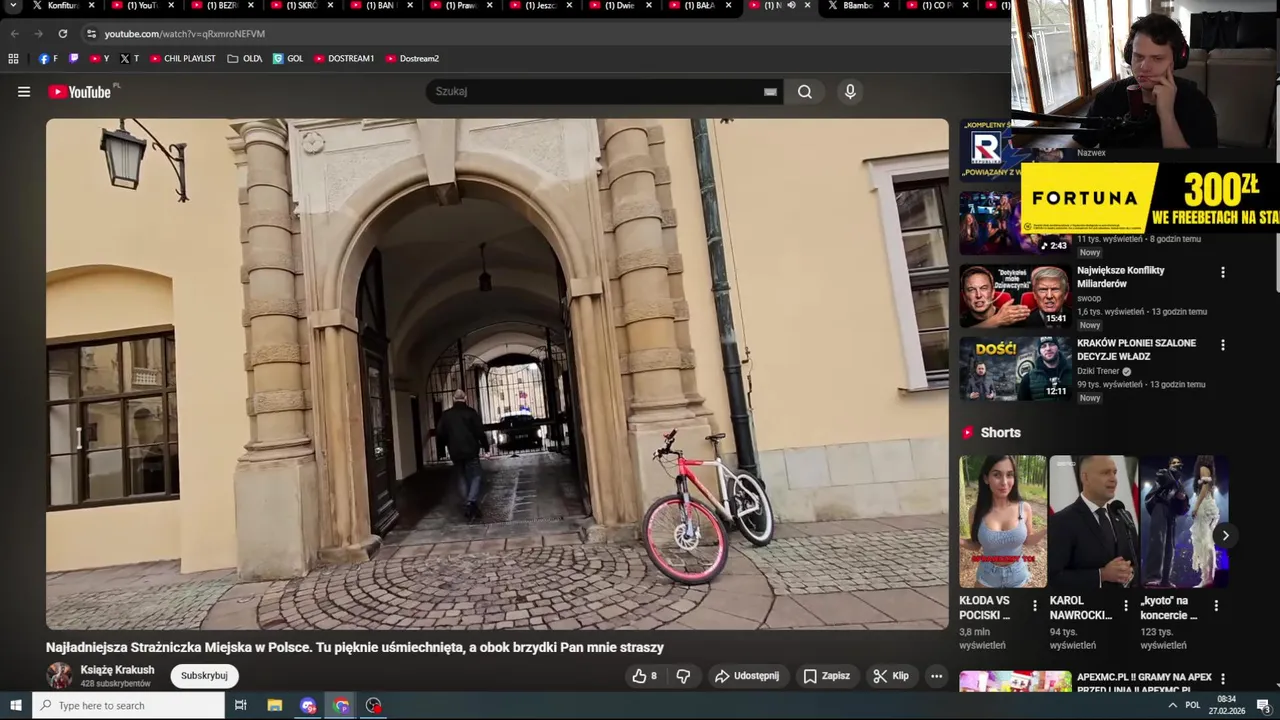
Task: Switch to the (1) Praw YouTube tab
Action: [460, 6]
